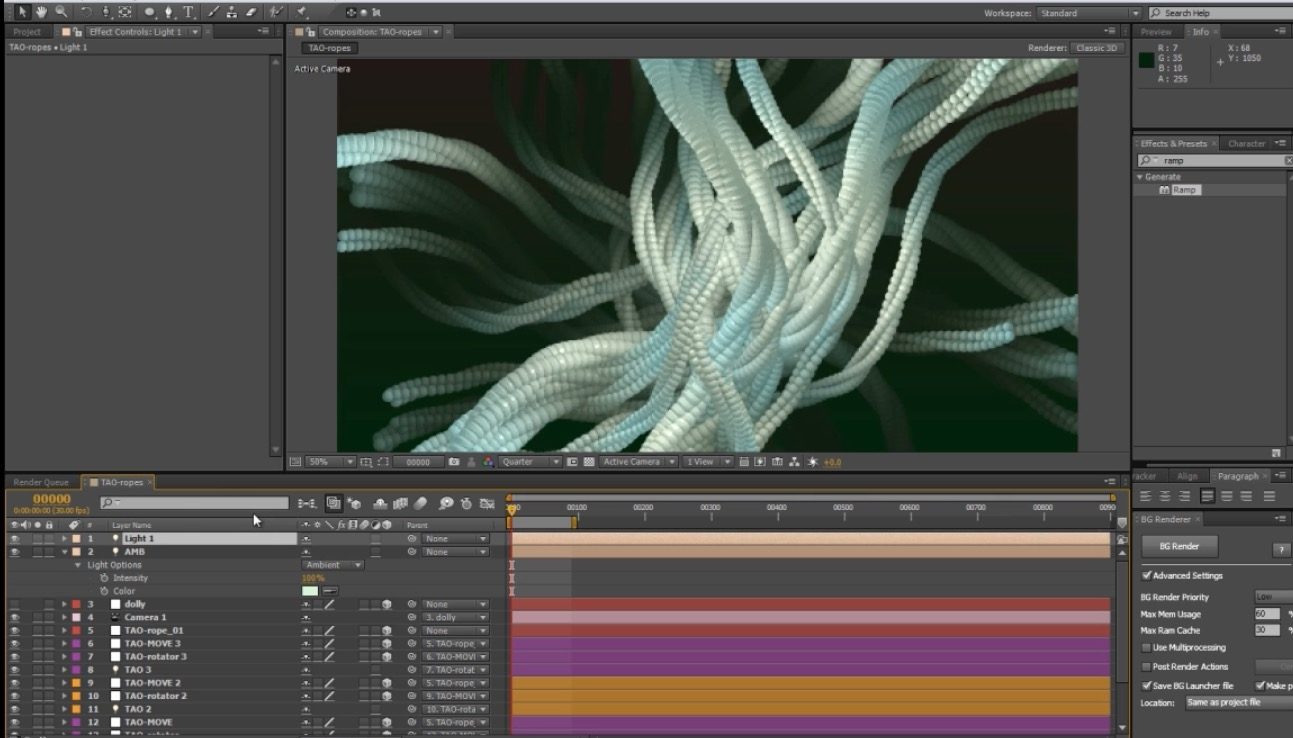Switch to the Align panel tab
1293x738 pixels.
pos(1187,476)
